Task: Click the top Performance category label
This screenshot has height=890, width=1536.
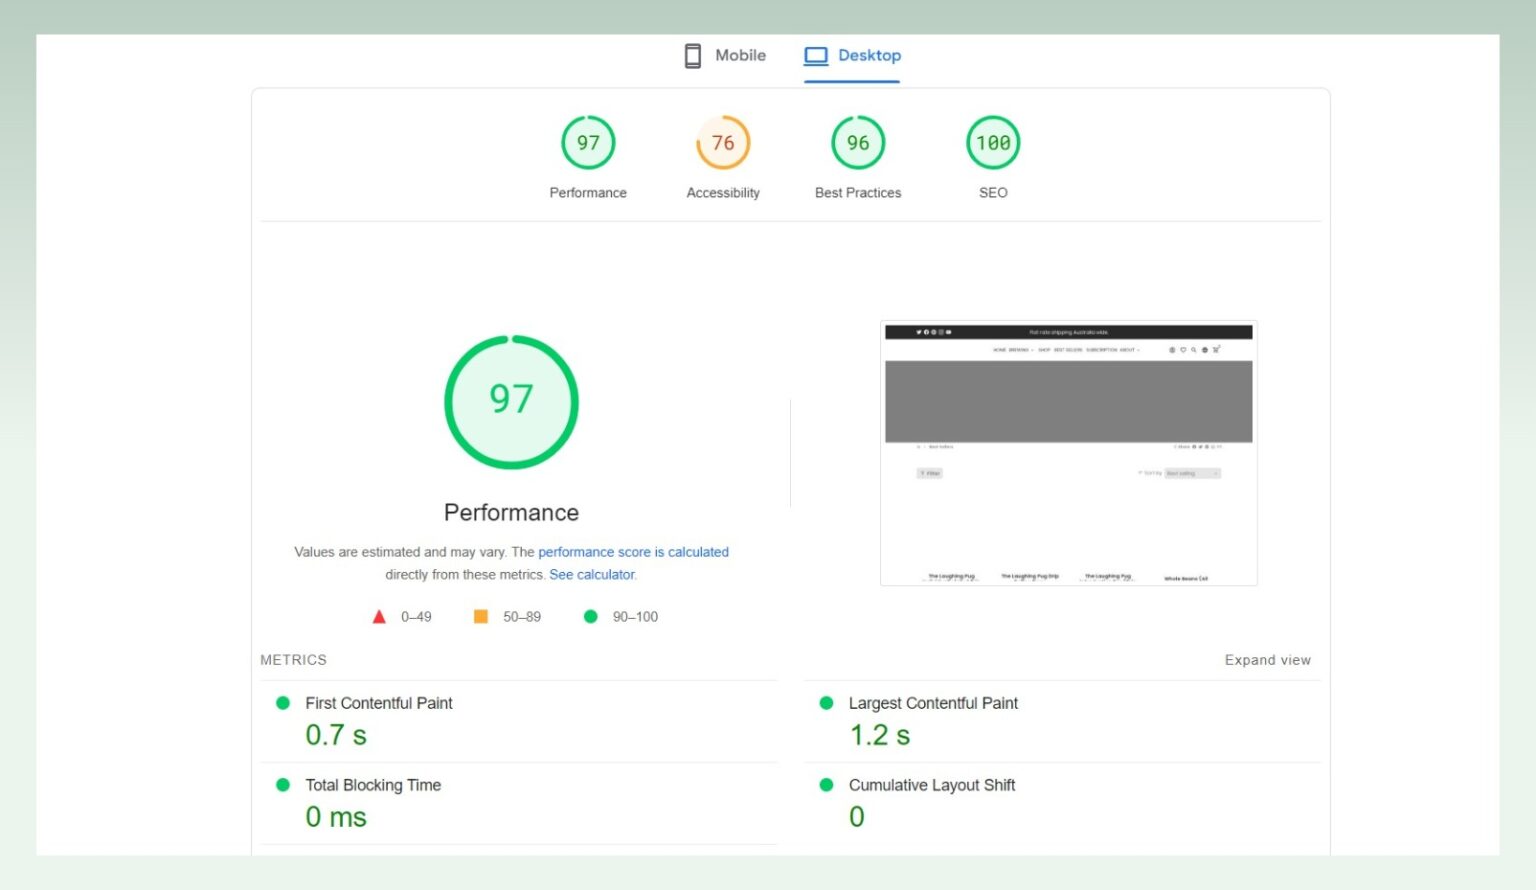Action: [588, 193]
